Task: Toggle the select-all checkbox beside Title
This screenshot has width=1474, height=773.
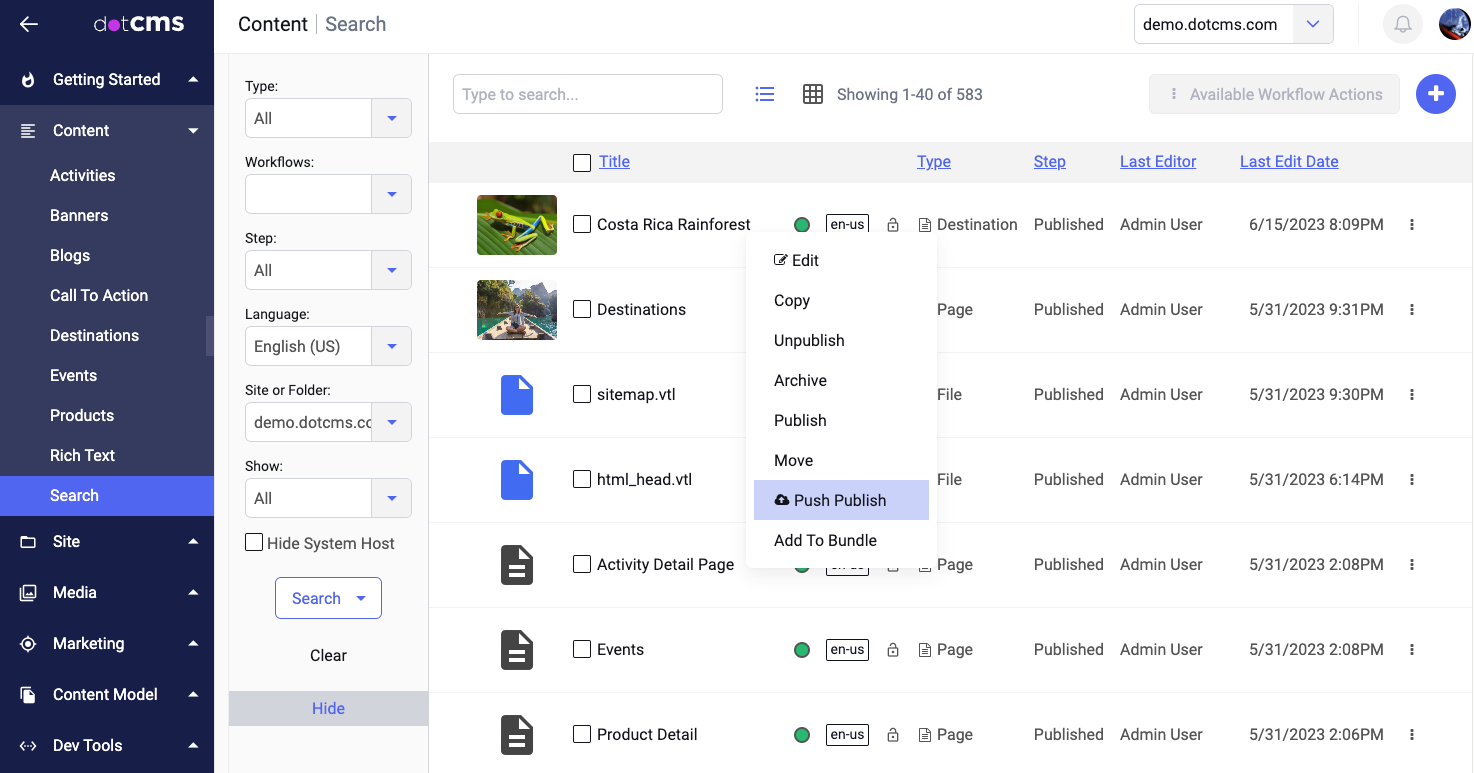Action: point(582,162)
